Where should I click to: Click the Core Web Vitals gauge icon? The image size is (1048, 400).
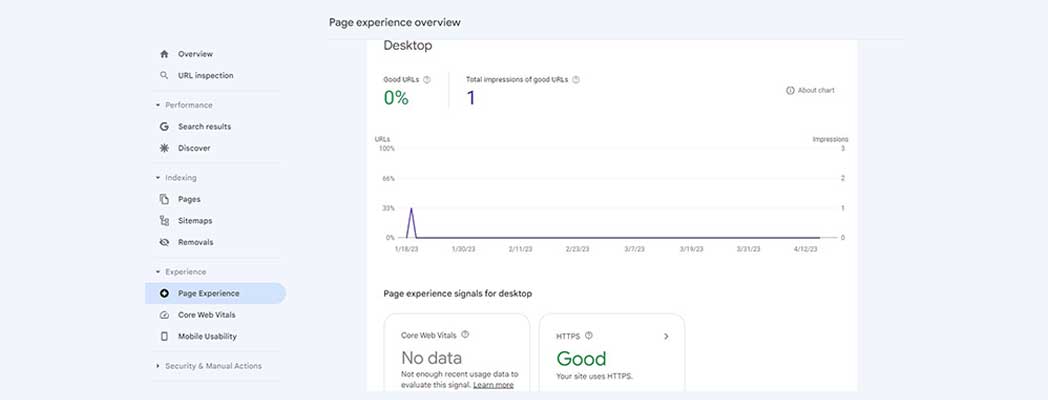tap(164, 315)
